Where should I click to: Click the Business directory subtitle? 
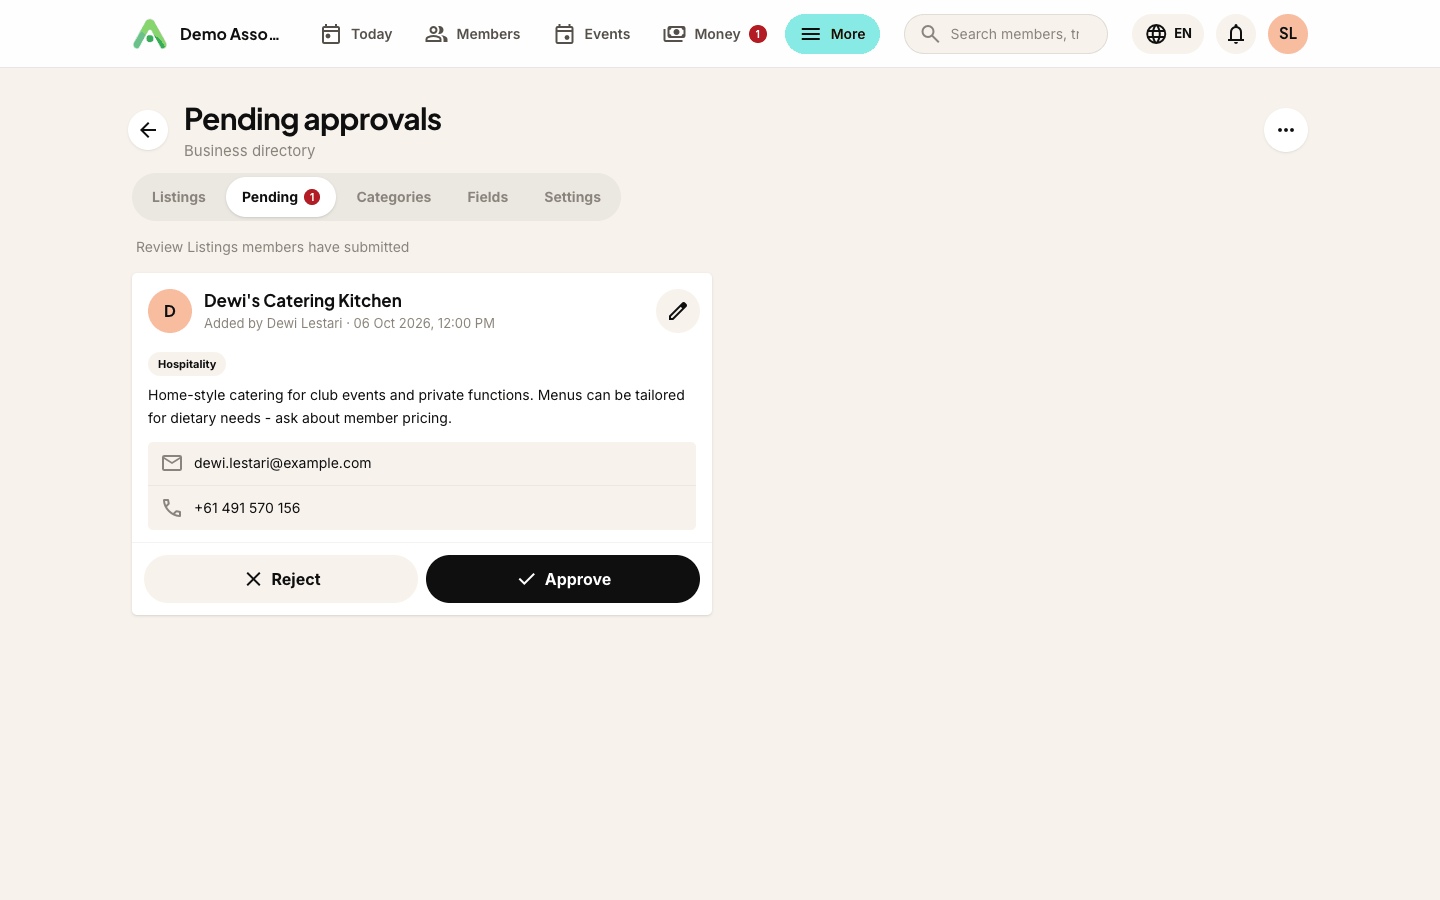[x=250, y=151]
